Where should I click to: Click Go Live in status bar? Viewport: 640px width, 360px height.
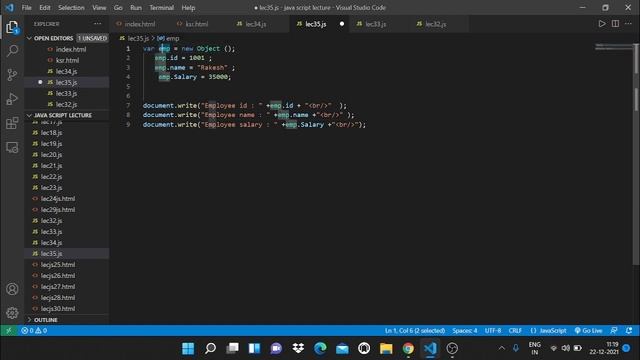(588, 331)
